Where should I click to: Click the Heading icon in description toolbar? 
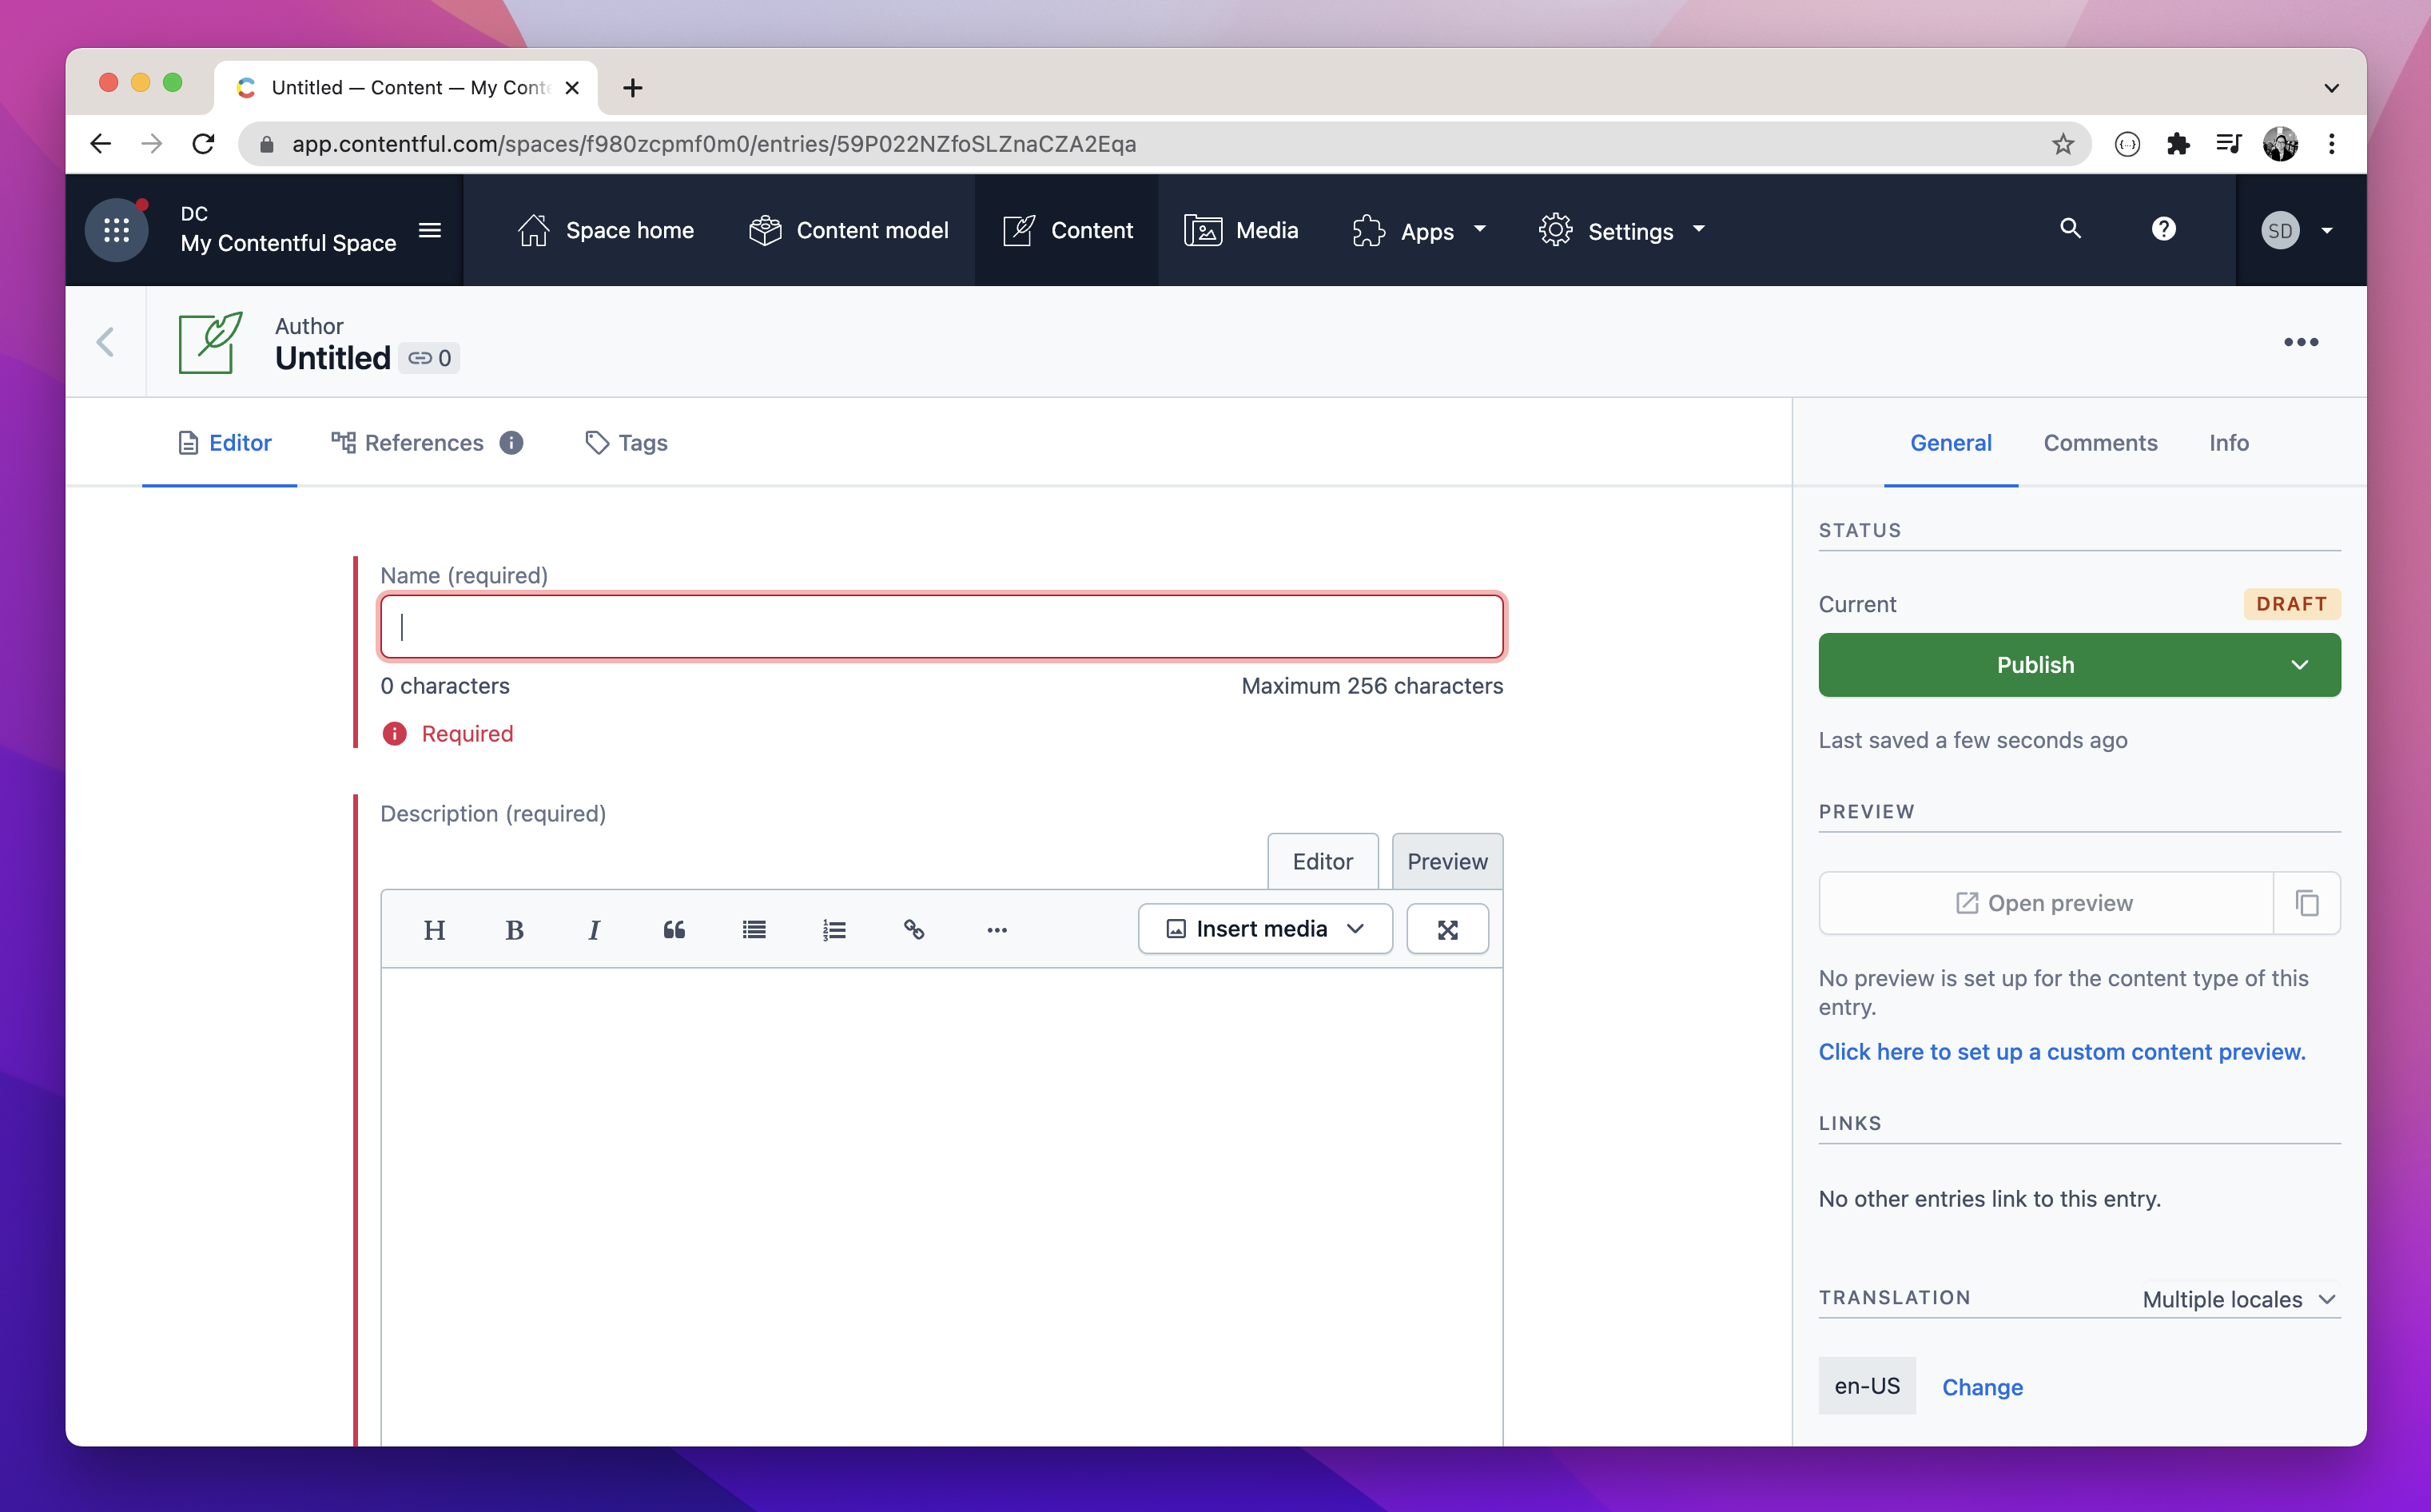(x=434, y=930)
